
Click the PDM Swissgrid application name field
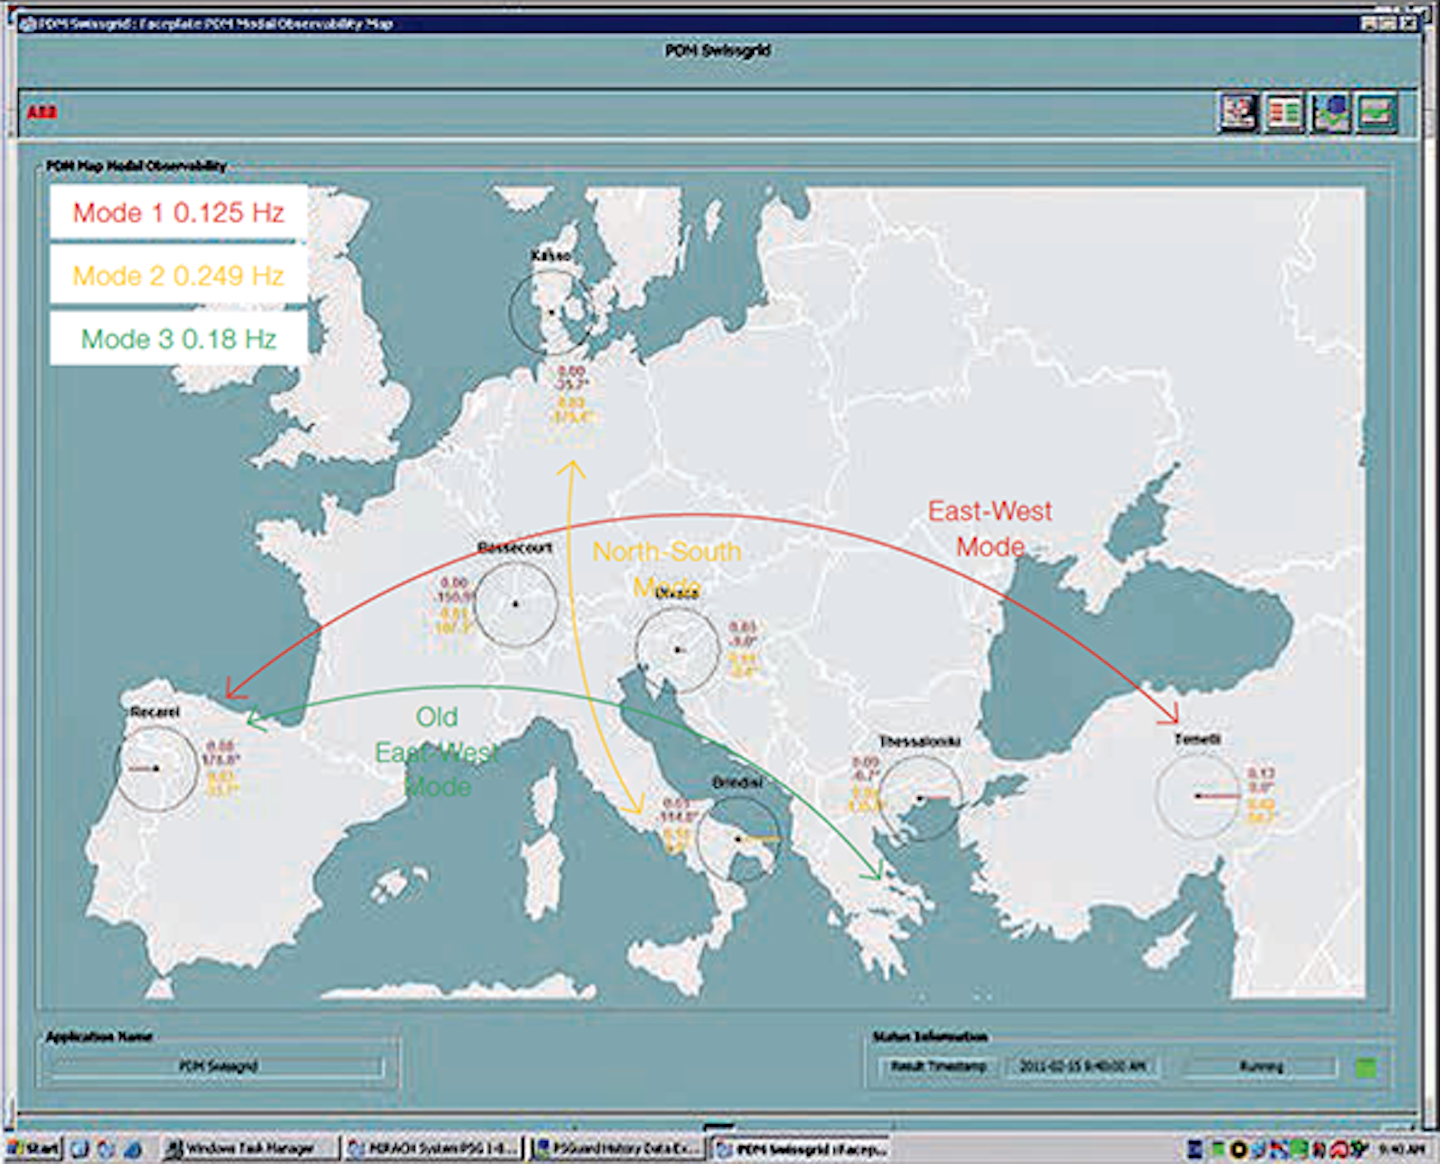pyautogui.click(x=218, y=1067)
